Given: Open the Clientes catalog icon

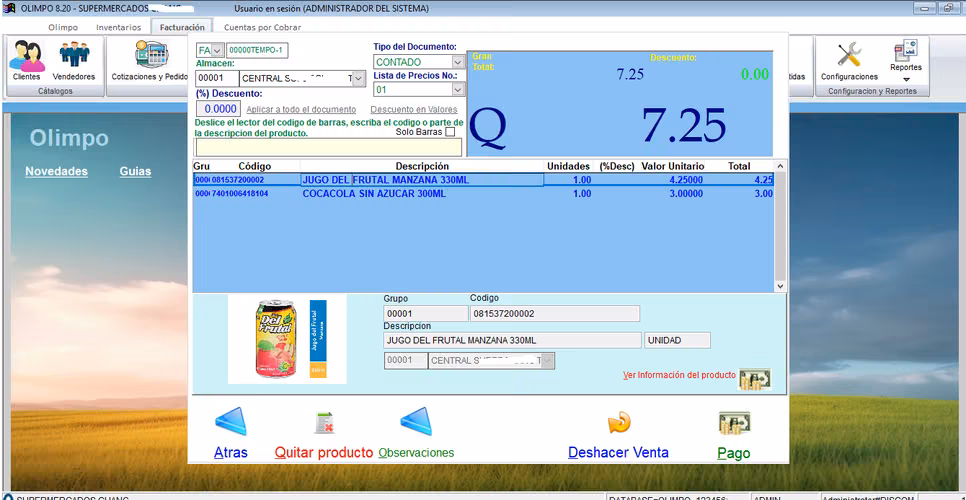Looking at the screenshot, I should click(26, 56).
